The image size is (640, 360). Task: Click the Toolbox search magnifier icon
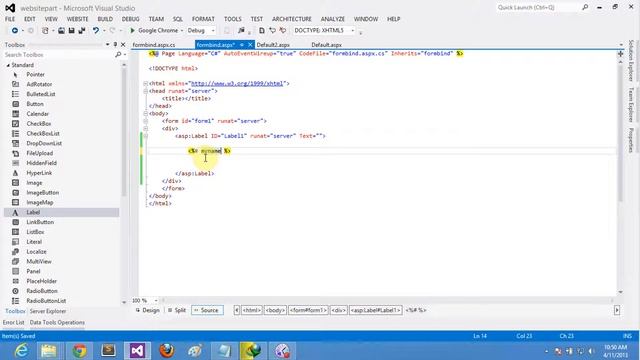[x=118, y=55]
